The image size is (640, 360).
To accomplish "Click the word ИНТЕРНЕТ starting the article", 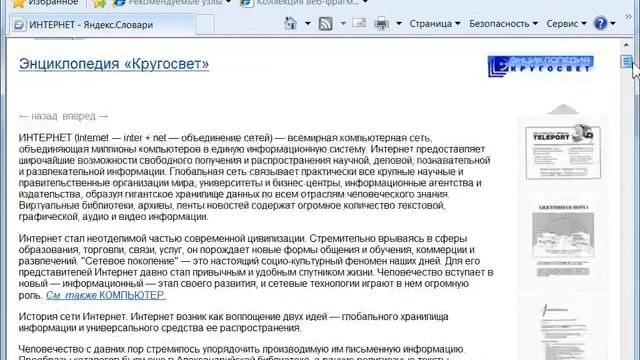I will (45, 138).
